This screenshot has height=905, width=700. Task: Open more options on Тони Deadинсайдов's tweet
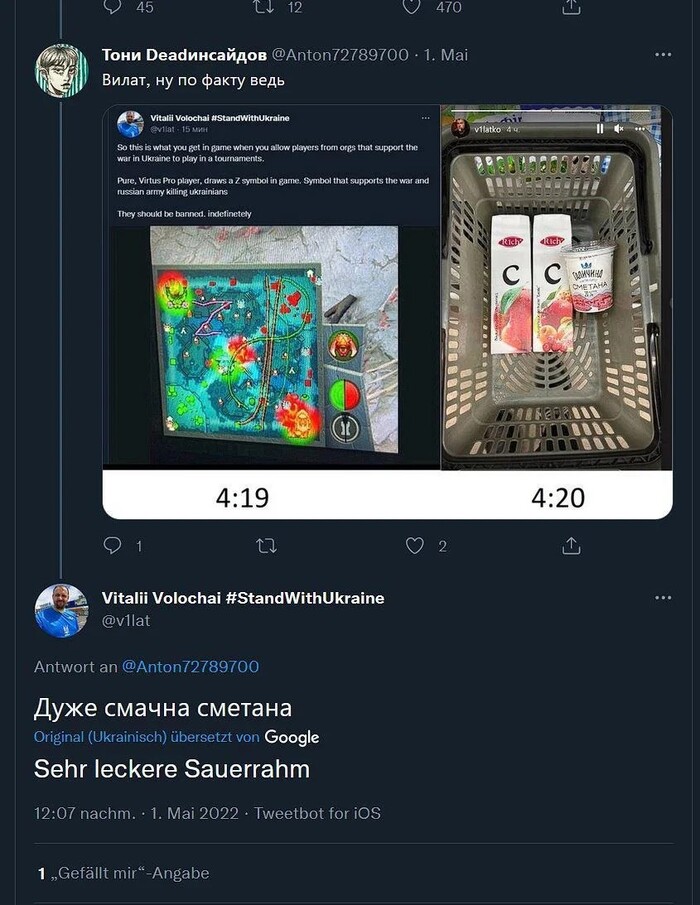tap(663, 55)
